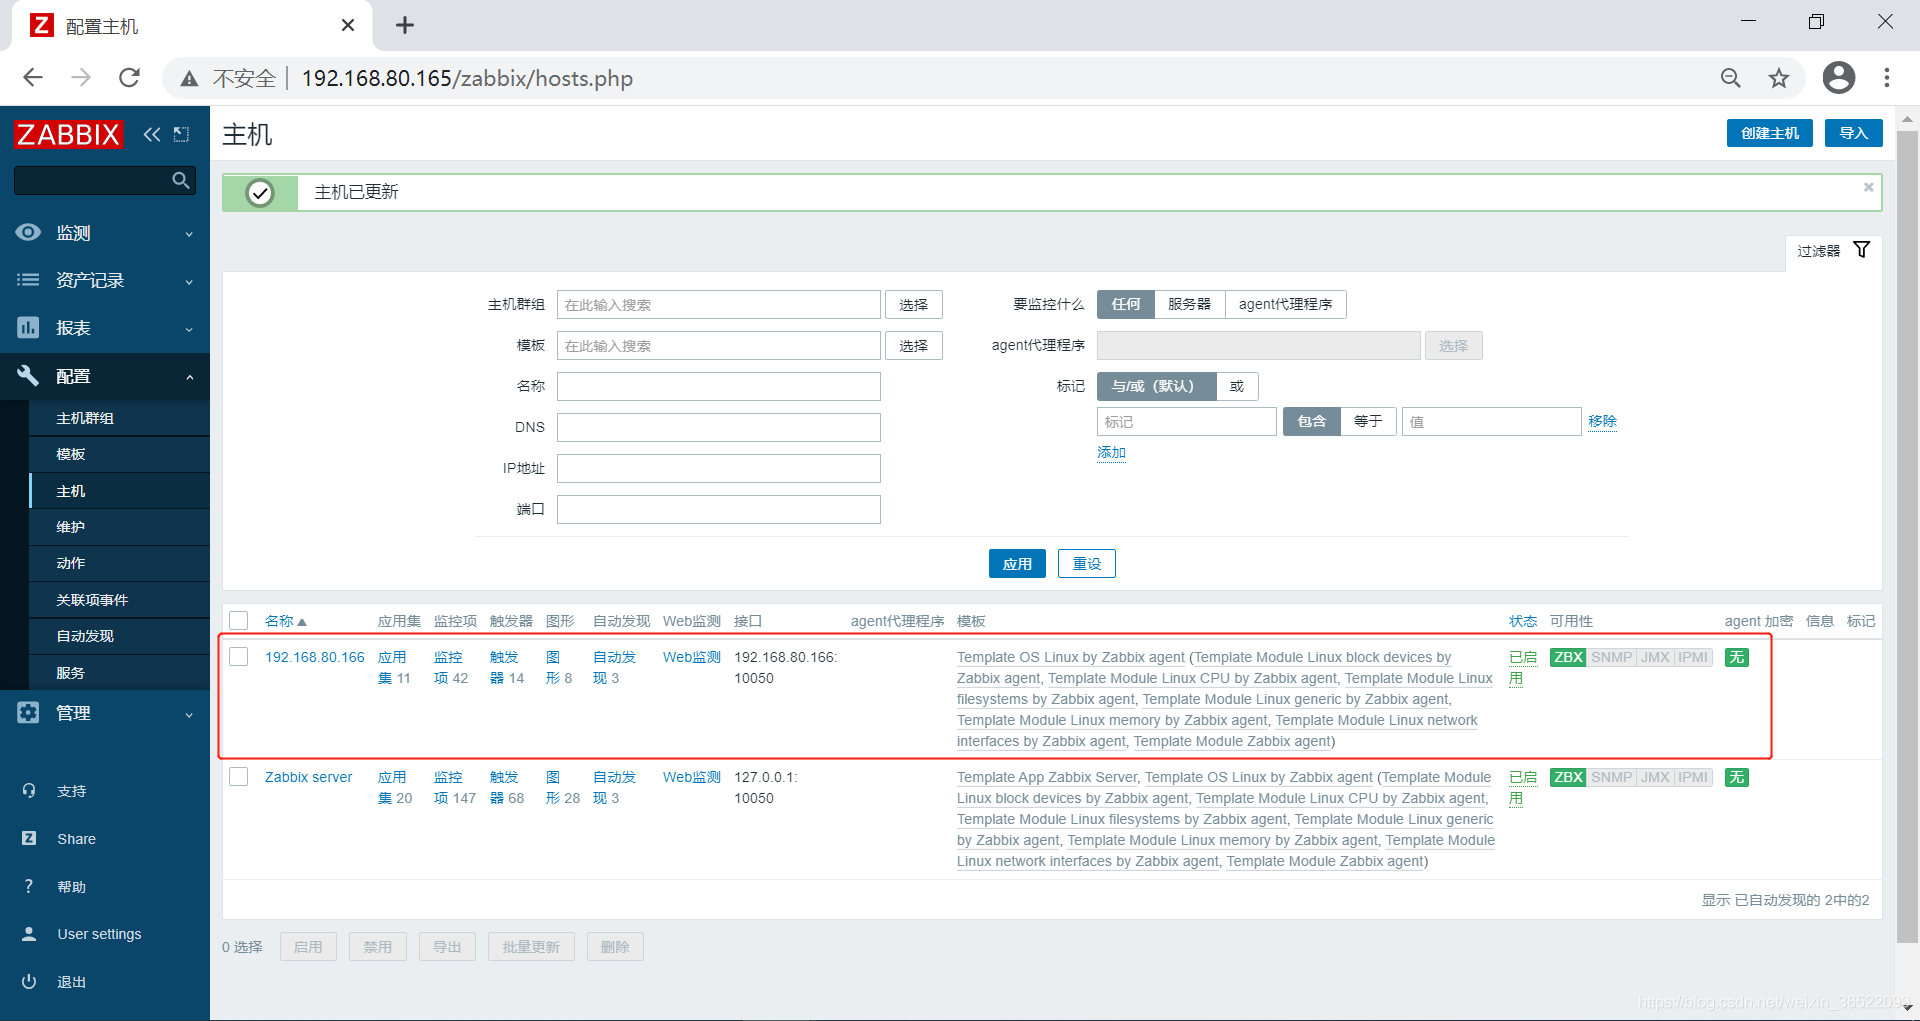The width and height of the screenshot is (1920, 1021).
Task: Select the Zabbix server host checkbox
Action: (x=239, y=777)
